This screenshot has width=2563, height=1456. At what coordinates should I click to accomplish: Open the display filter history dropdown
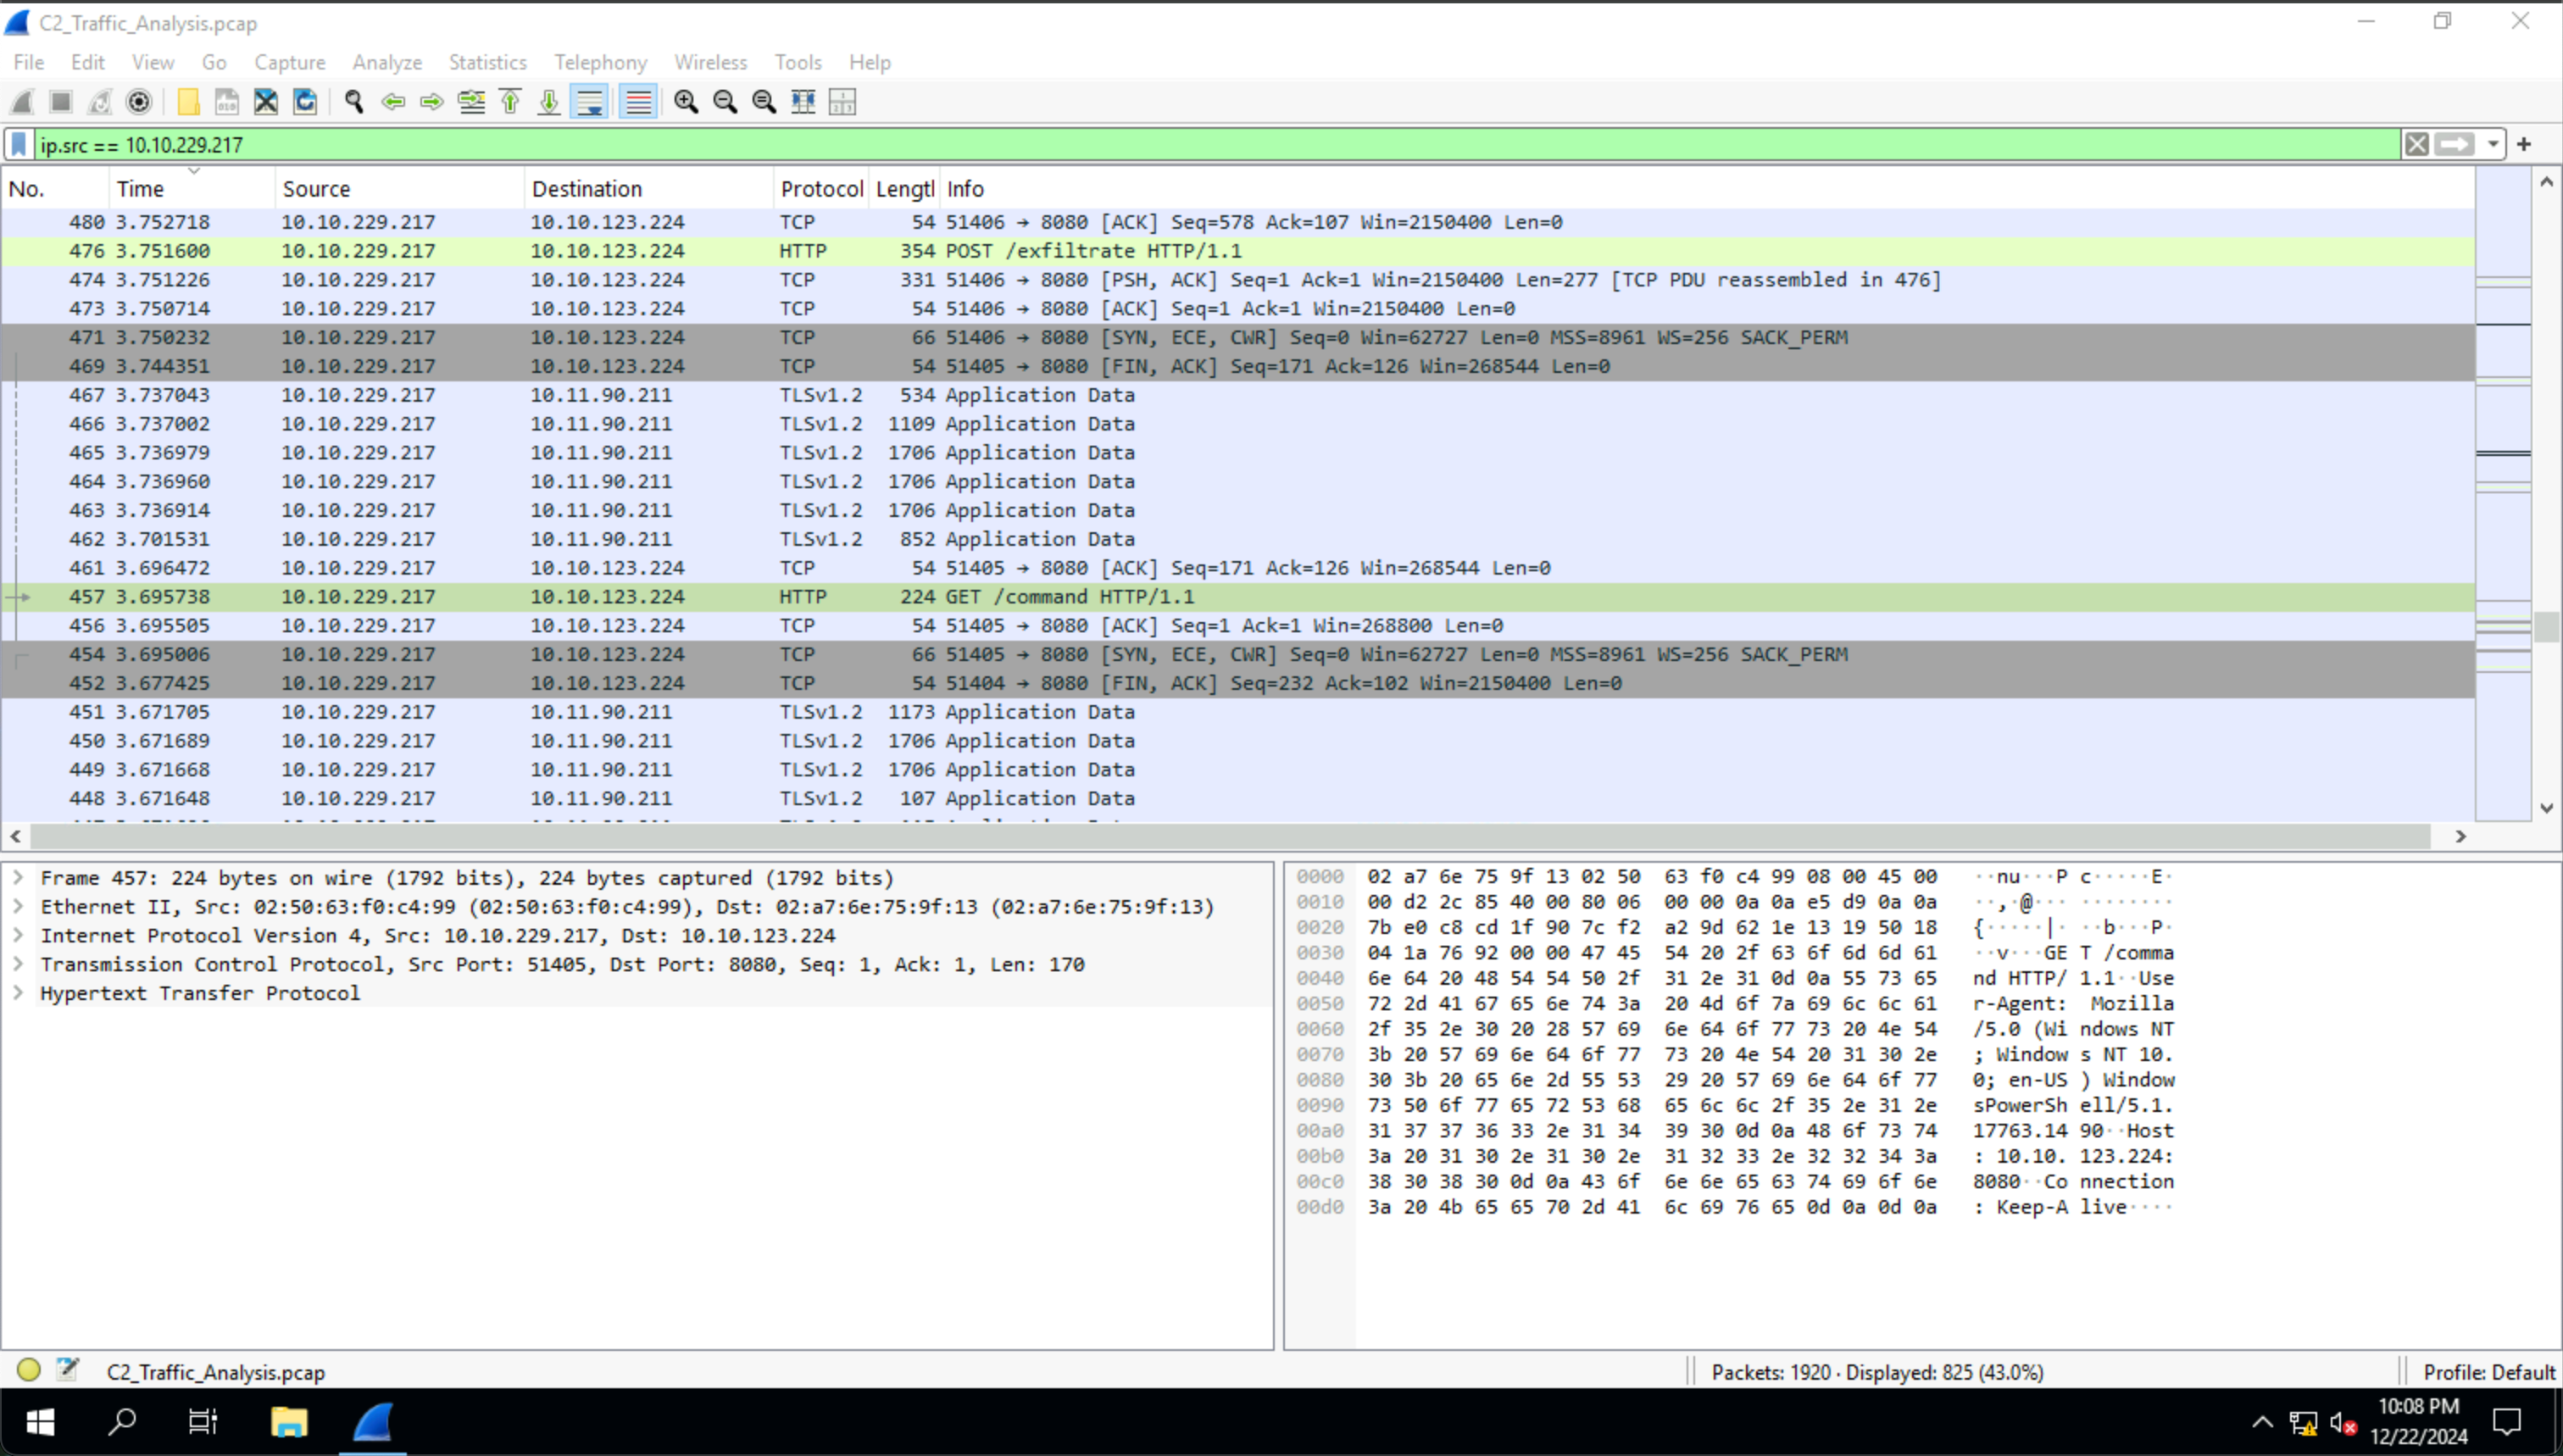(2492, 144)
